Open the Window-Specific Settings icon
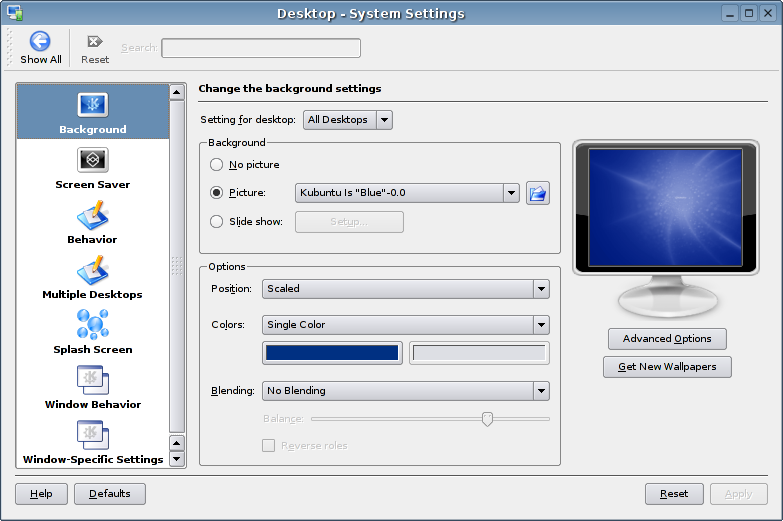 [93, 435]
